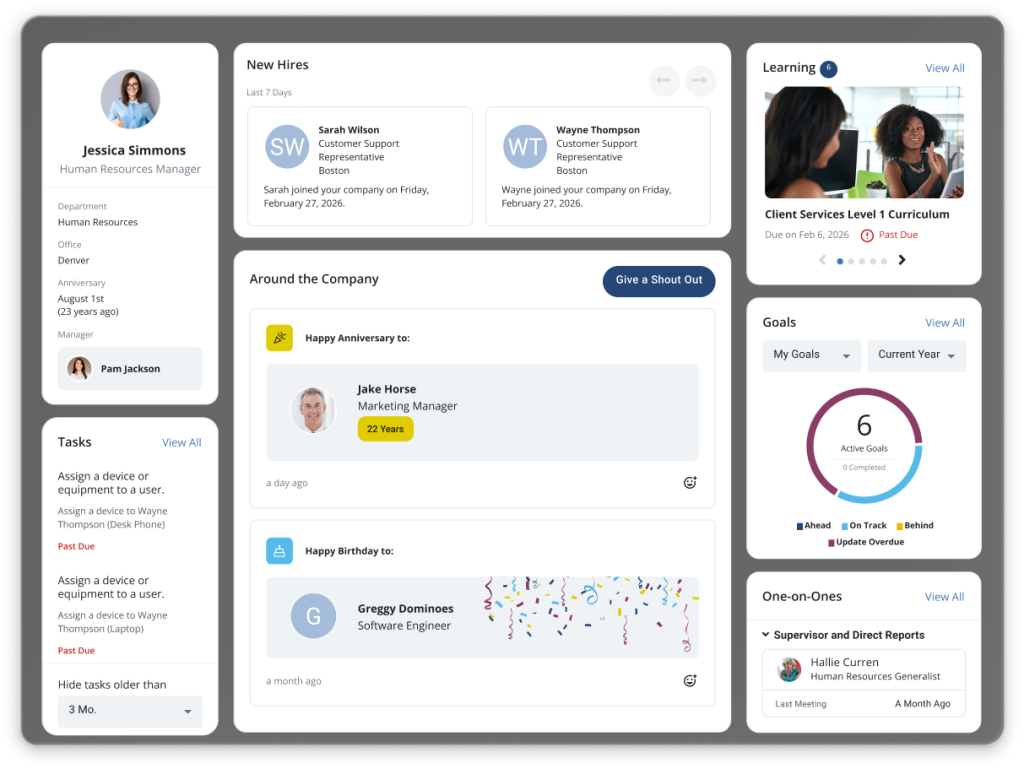
Task: Click 'A Month Ago' last meeting value
Action: coord(923,704)
